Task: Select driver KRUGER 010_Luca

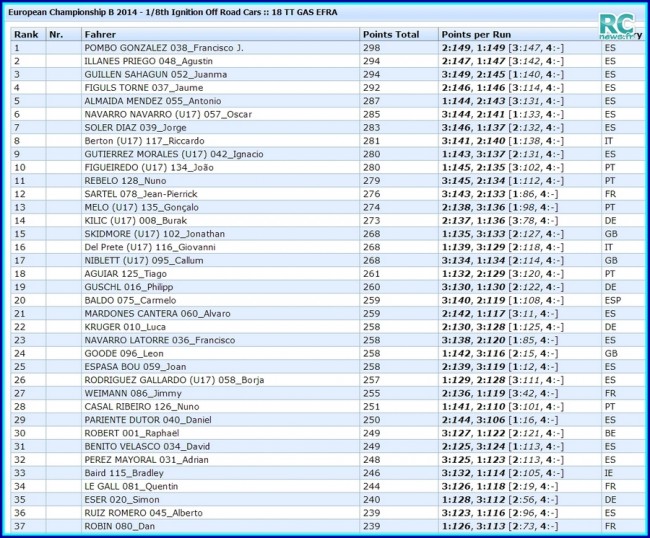Action: (x=125, y=327)
